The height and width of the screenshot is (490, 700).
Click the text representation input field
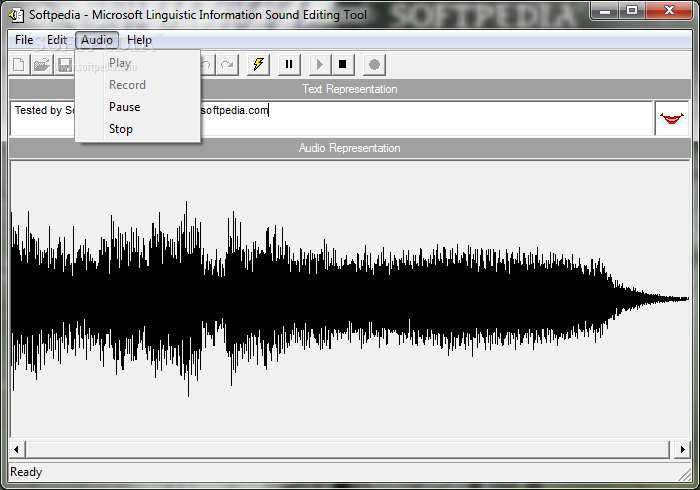331,119
